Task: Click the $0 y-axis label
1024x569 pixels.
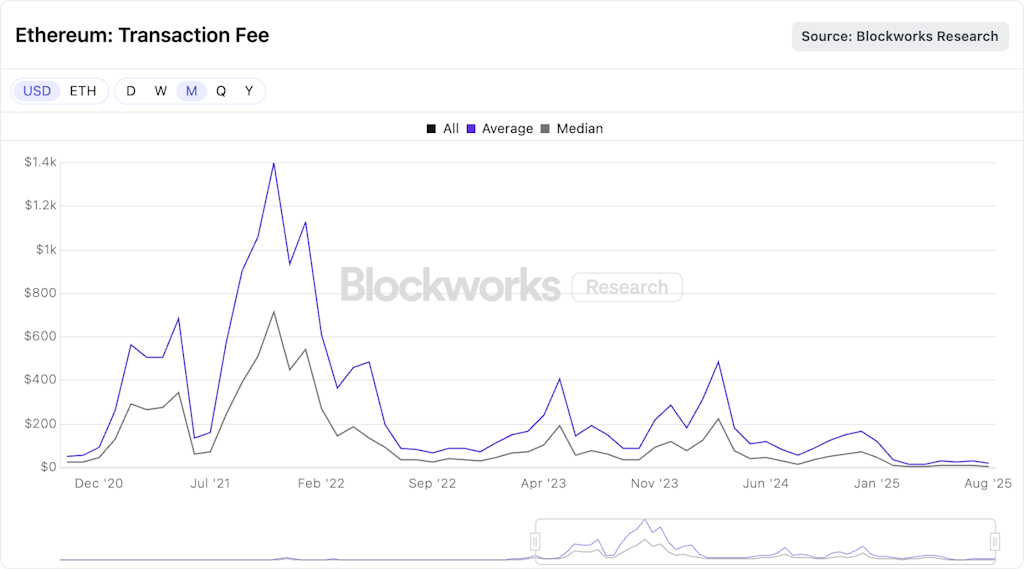Action: 48,467
